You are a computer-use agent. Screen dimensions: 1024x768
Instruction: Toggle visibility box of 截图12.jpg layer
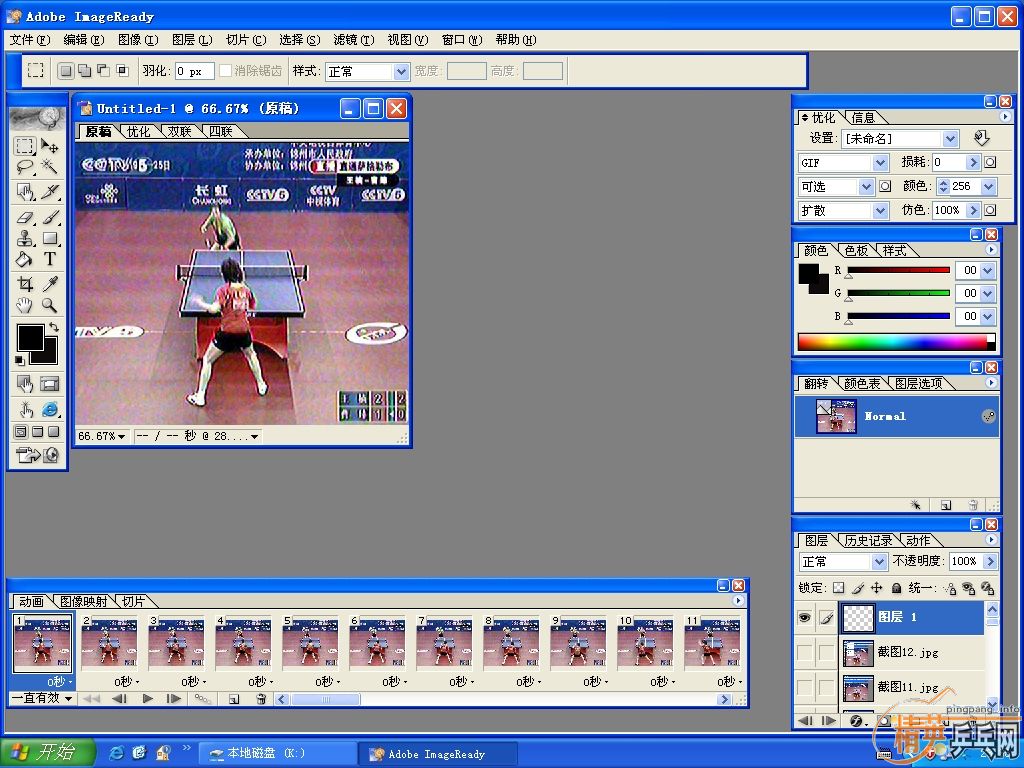click(x=805, y=652)
